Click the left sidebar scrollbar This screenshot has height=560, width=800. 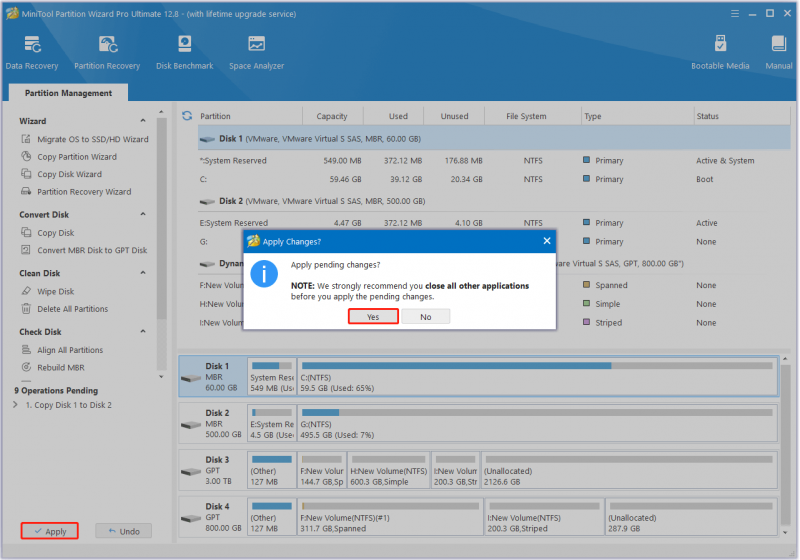click(x=162, y=219)
